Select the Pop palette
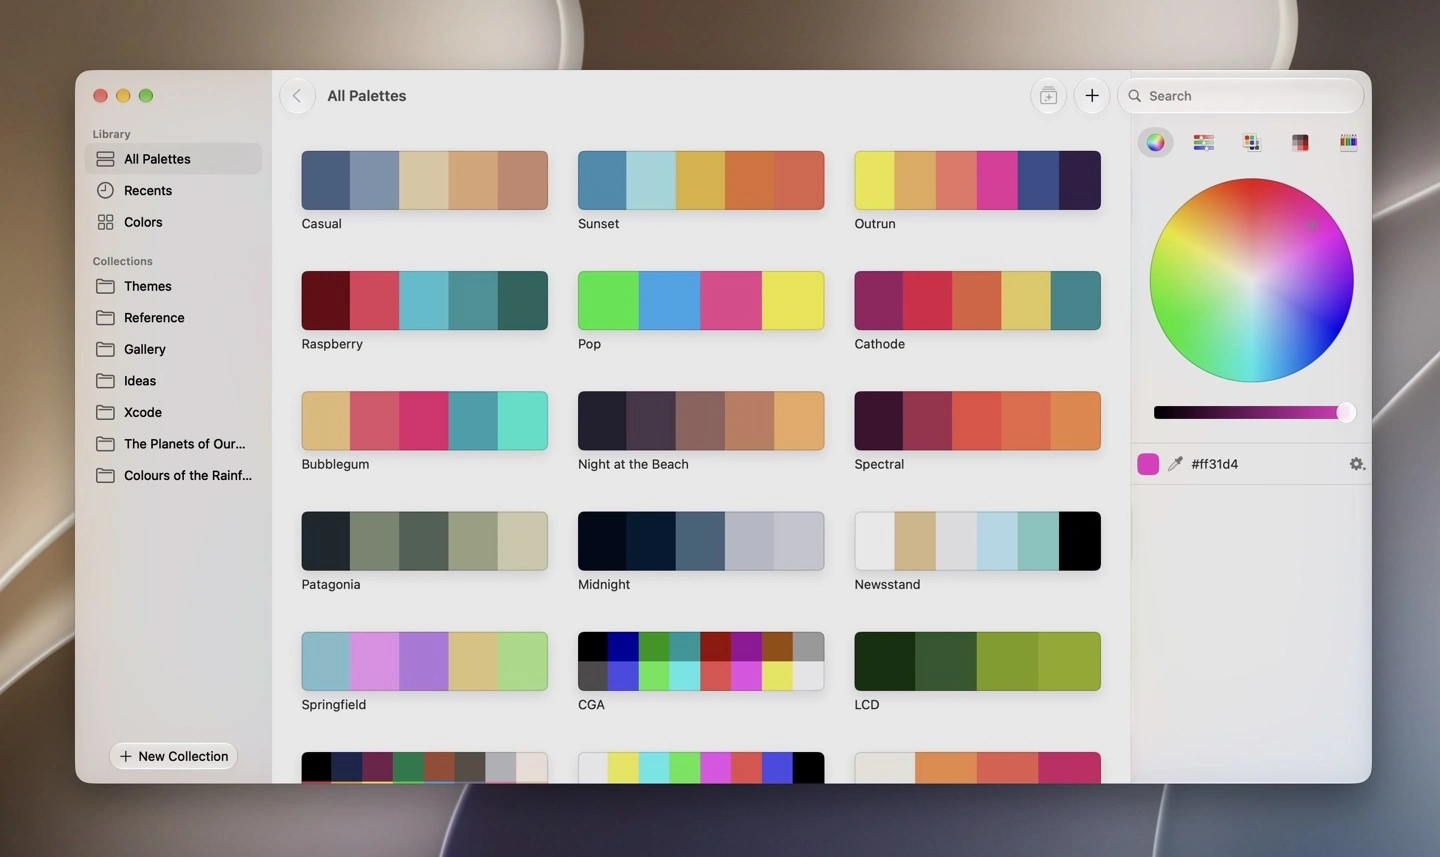 (x=701, y=300)
